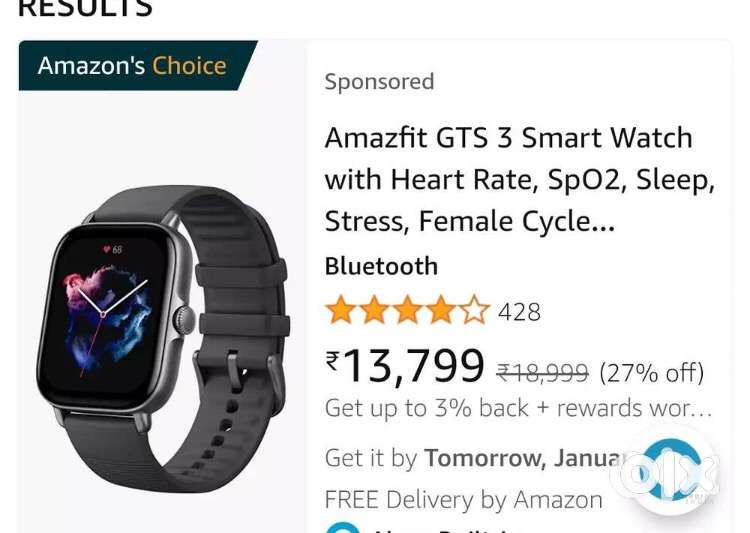
Task: Open the 428 ratings count
Action: [x=519, y=312]
